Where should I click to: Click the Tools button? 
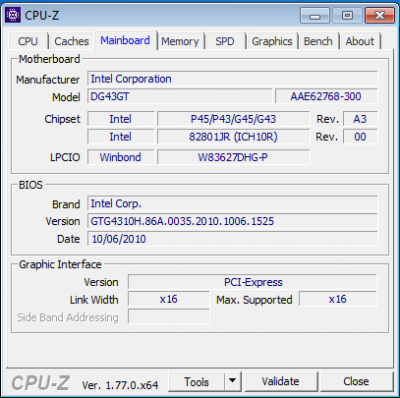[197, 382]
